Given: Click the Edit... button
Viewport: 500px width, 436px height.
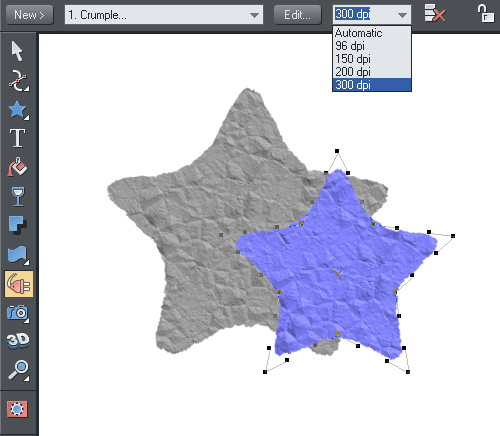Looking at the screenshot, I should pos(297,15).
